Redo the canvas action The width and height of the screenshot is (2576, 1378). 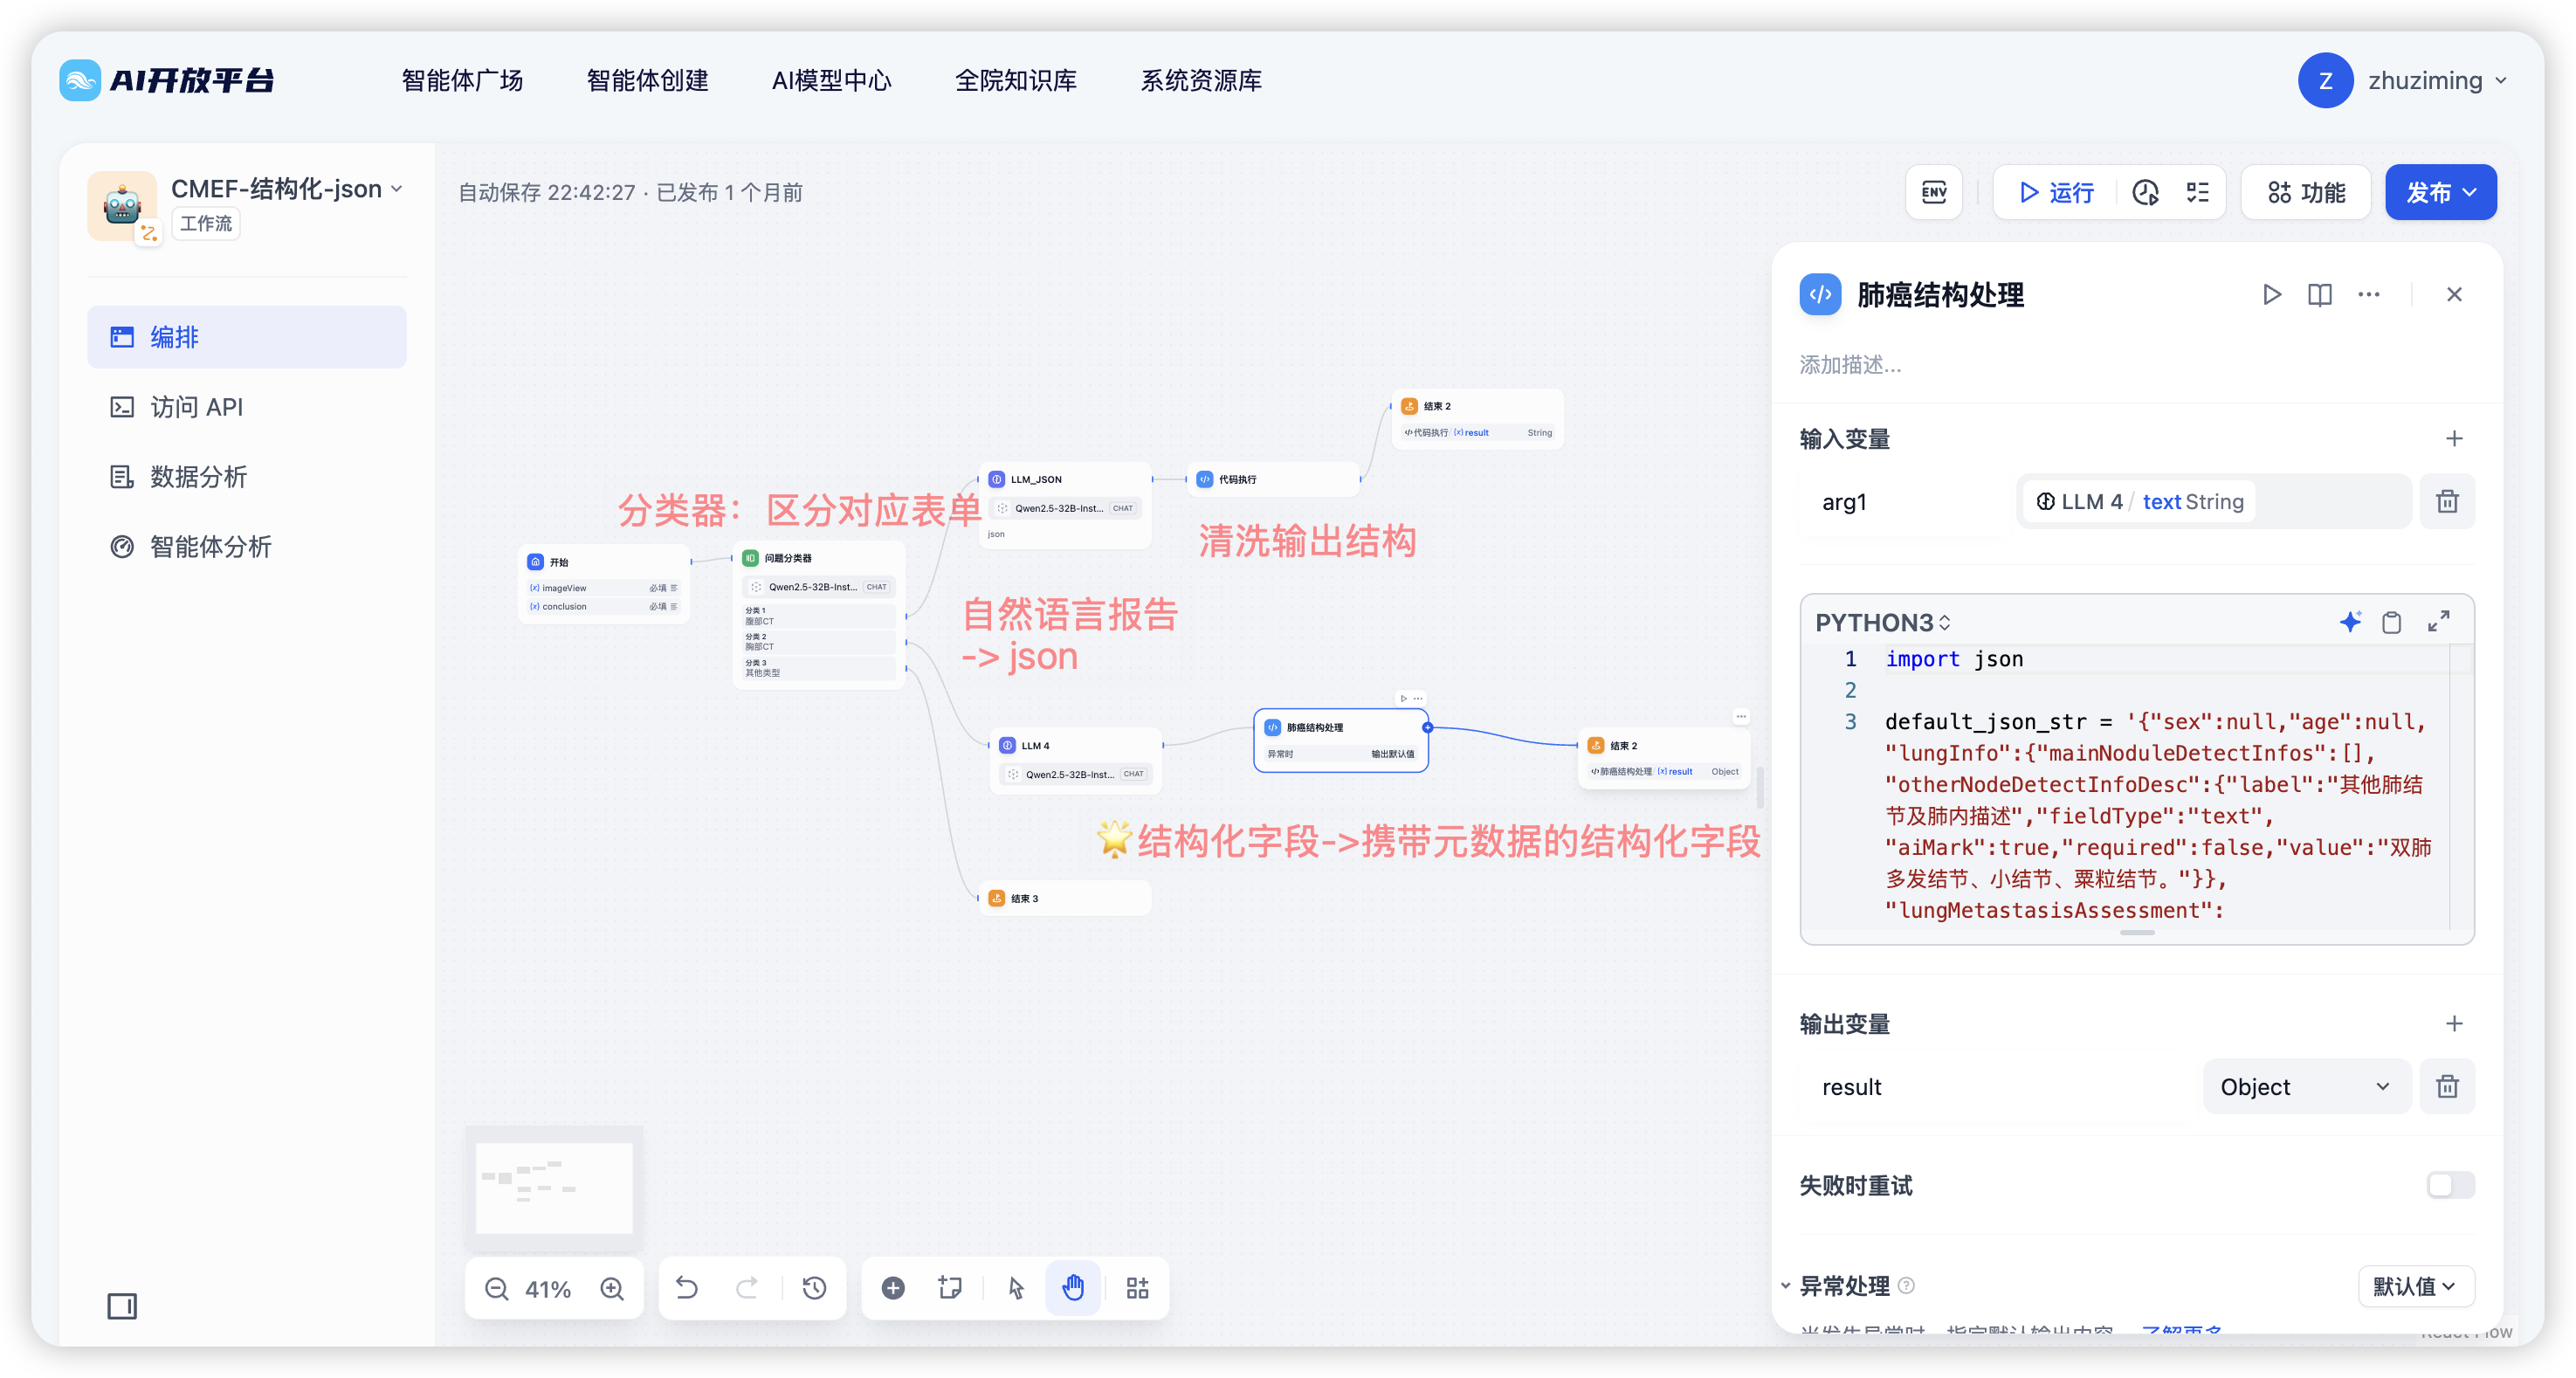pos(747,1288)
